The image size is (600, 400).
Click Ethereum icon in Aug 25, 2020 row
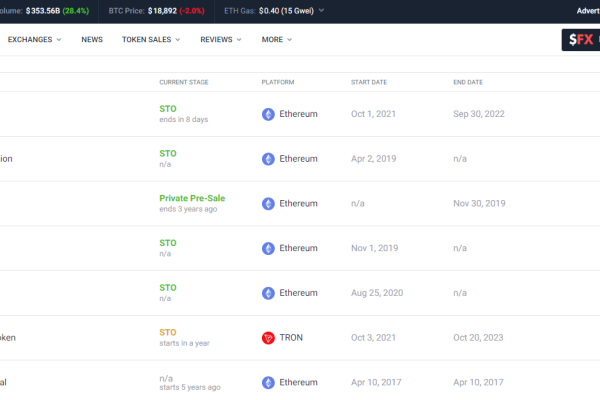pyautogui.click(x=268, y=293)
